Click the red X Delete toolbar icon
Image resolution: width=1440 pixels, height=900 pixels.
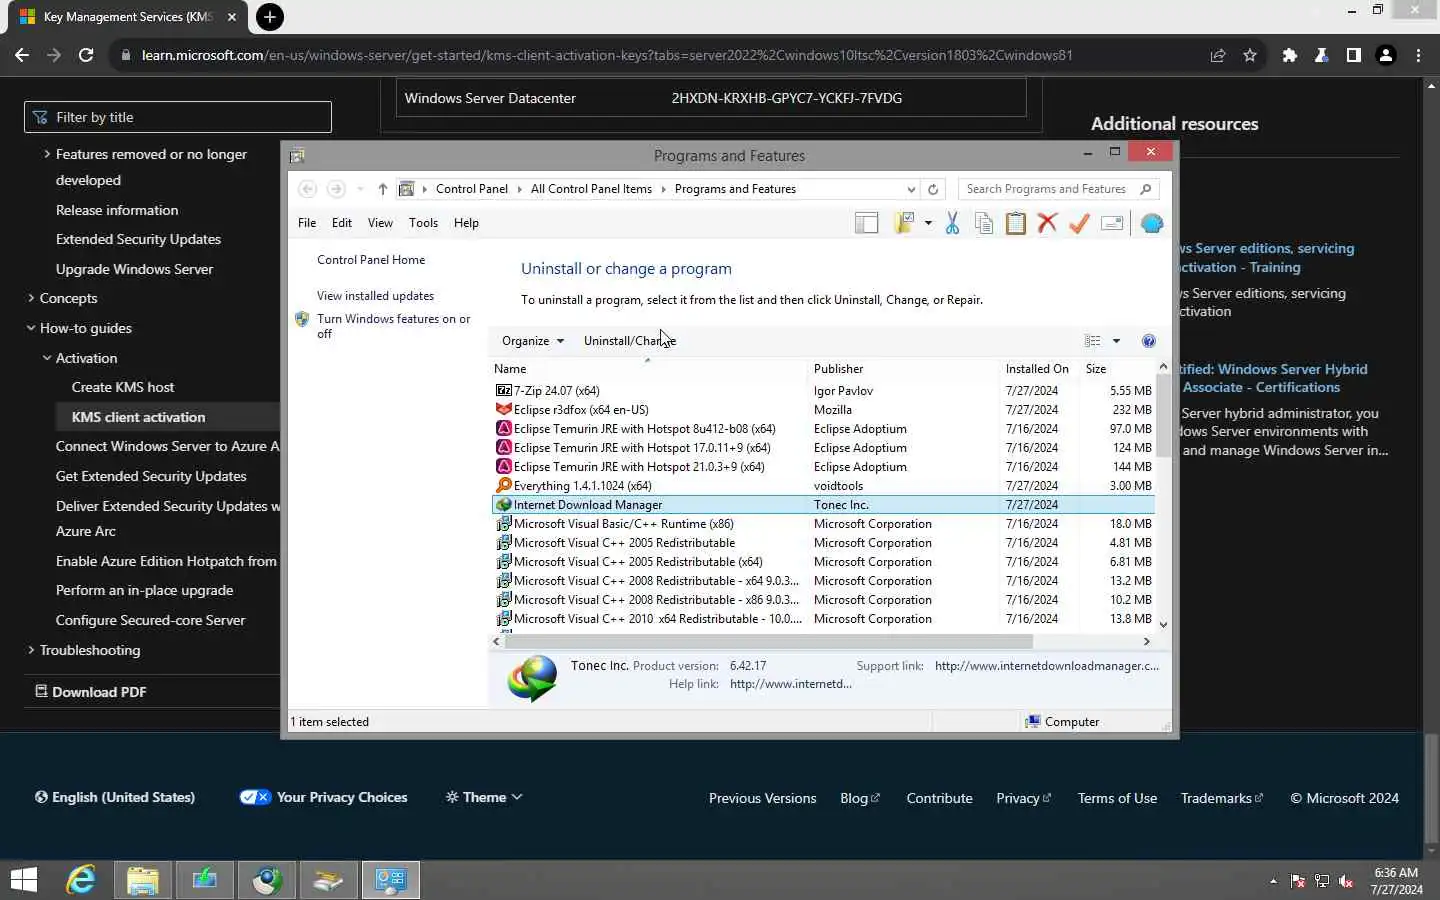[x=1047, y=224]
